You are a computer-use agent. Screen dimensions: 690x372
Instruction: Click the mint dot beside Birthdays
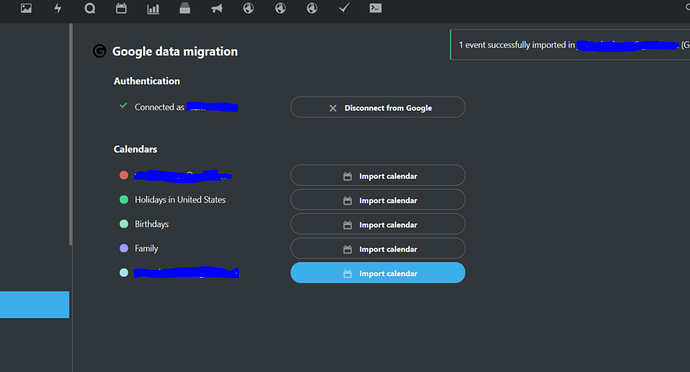124,224
